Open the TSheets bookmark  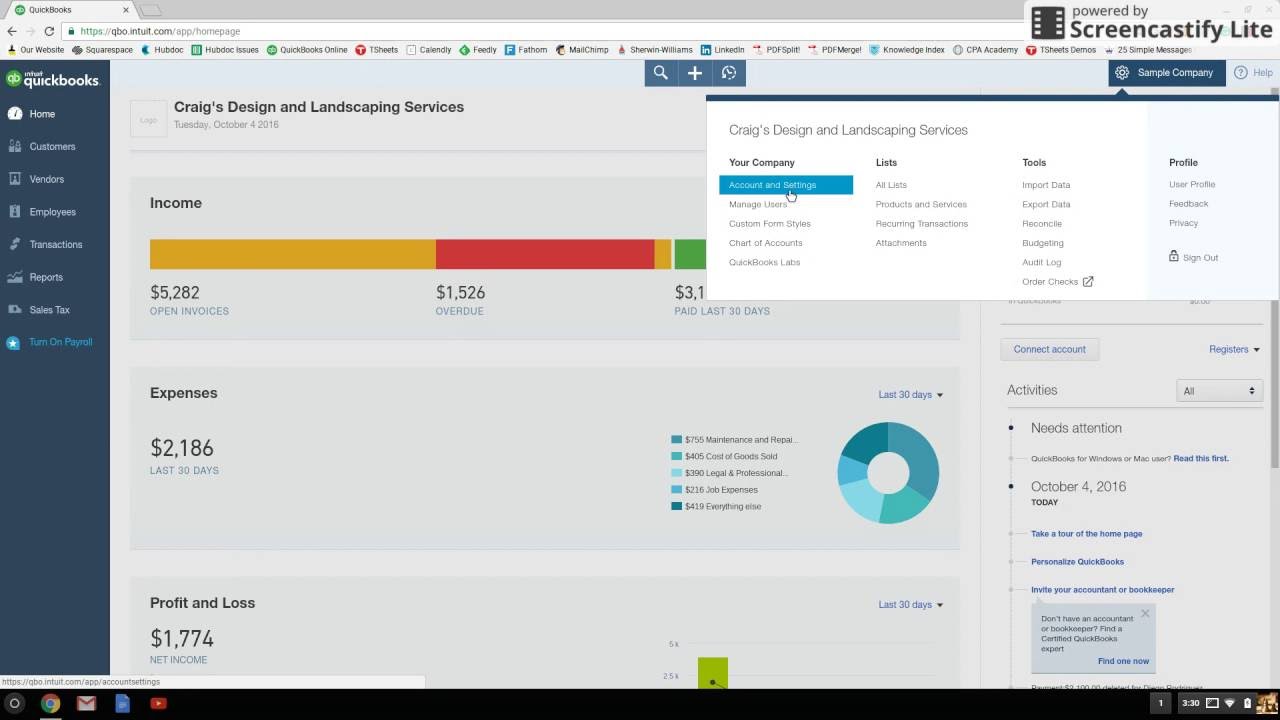376,50
